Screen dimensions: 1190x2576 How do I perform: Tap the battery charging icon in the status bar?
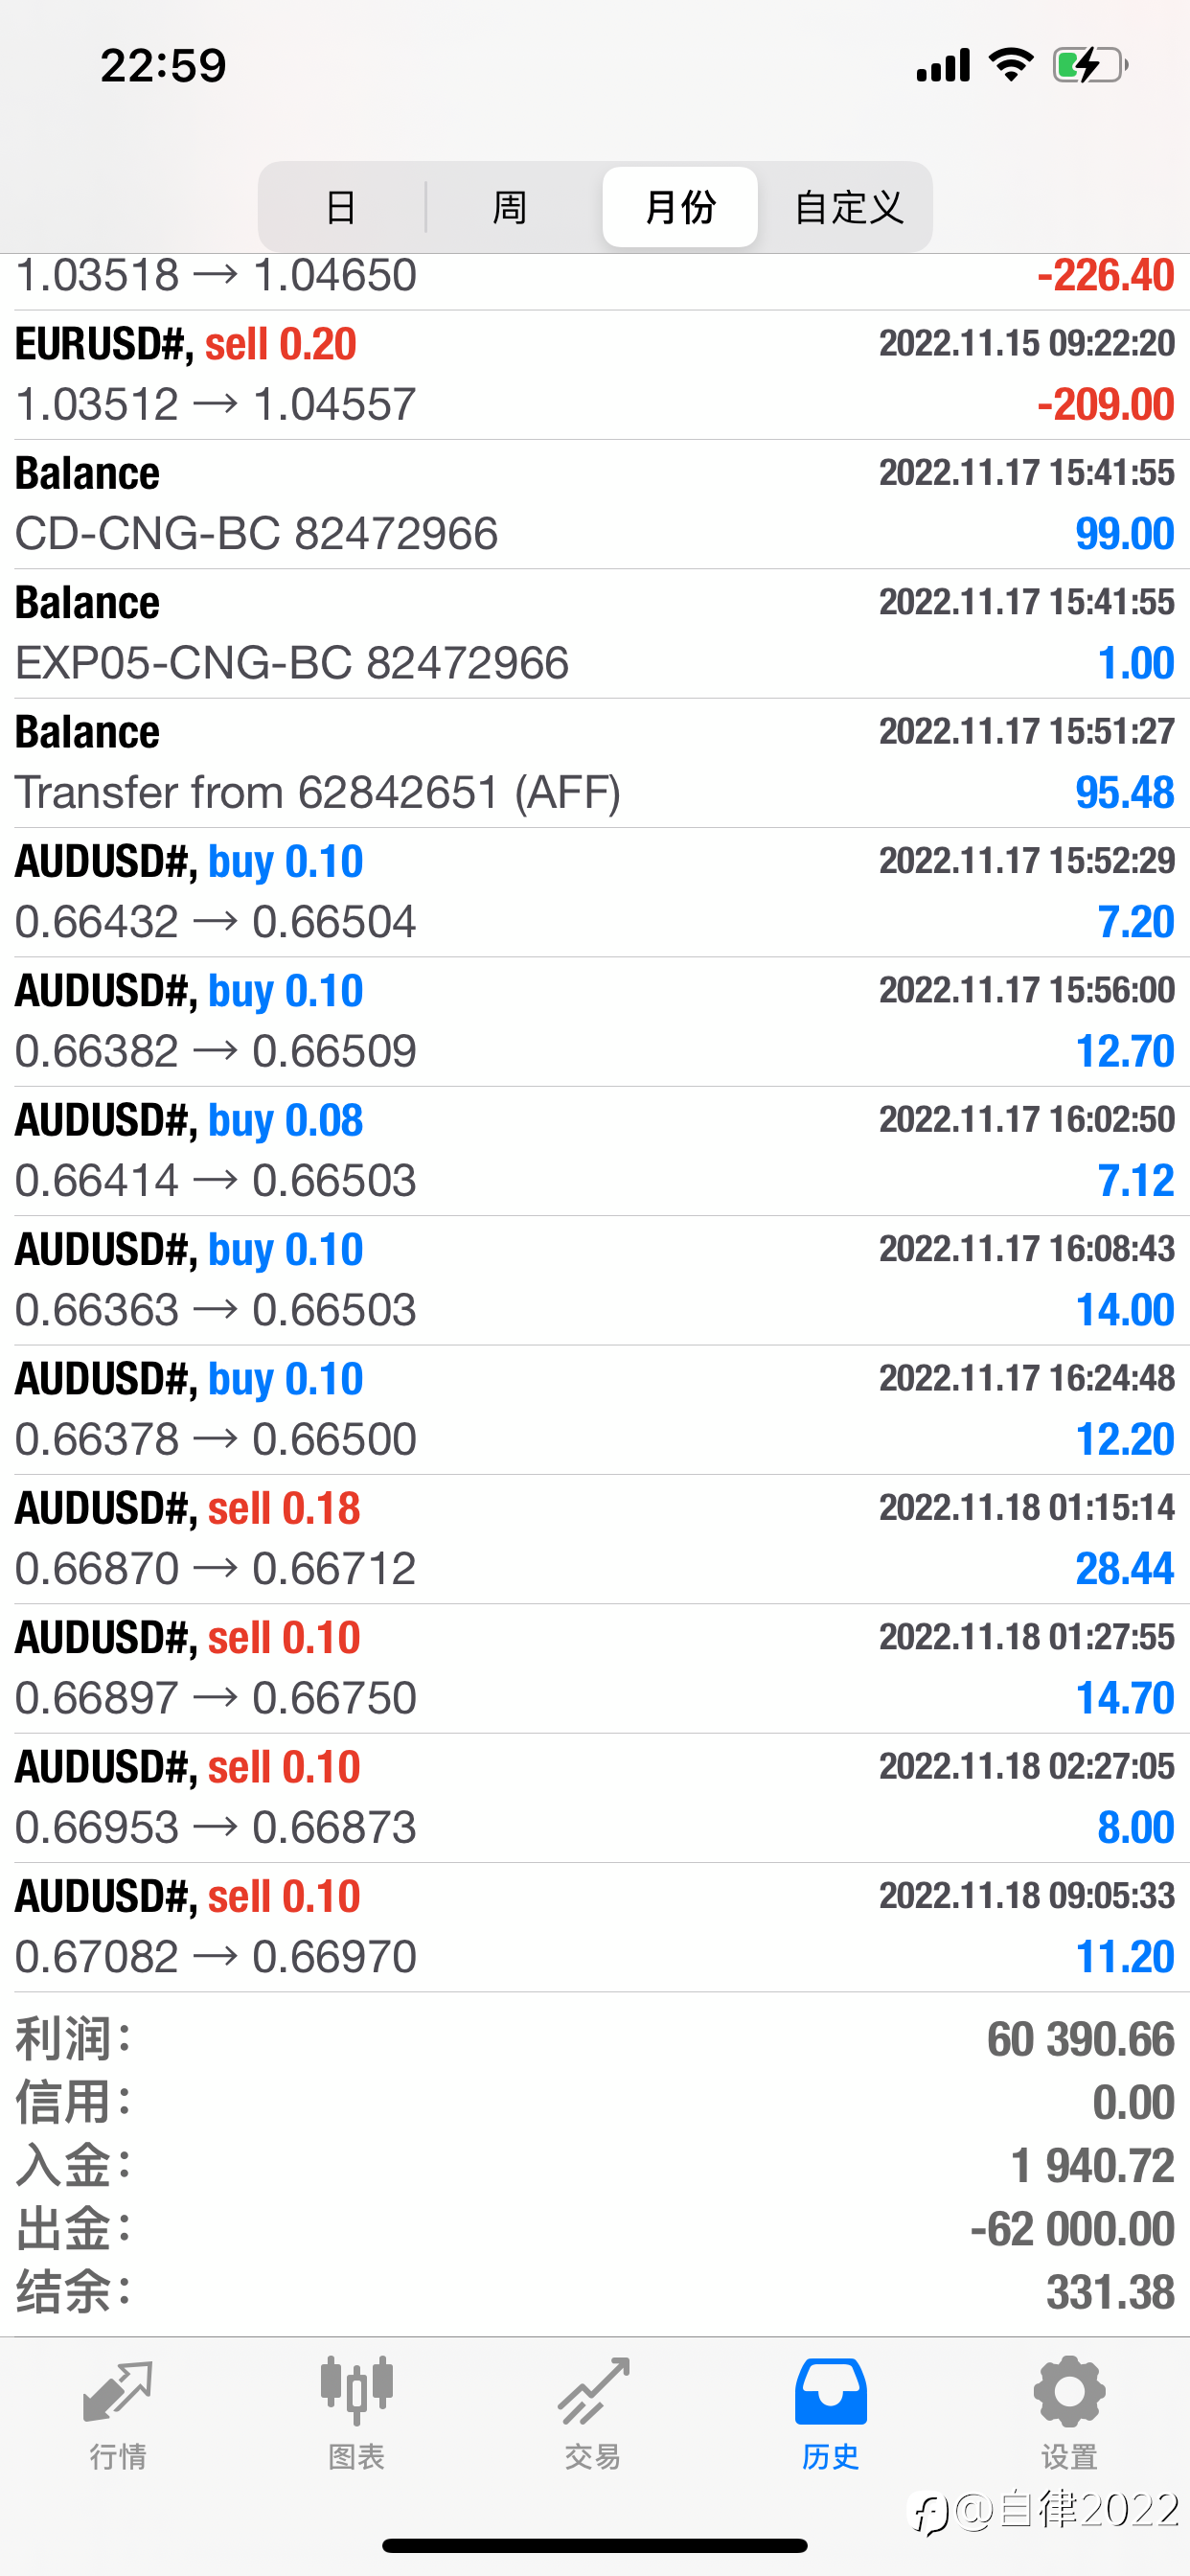coord(1089,66)
